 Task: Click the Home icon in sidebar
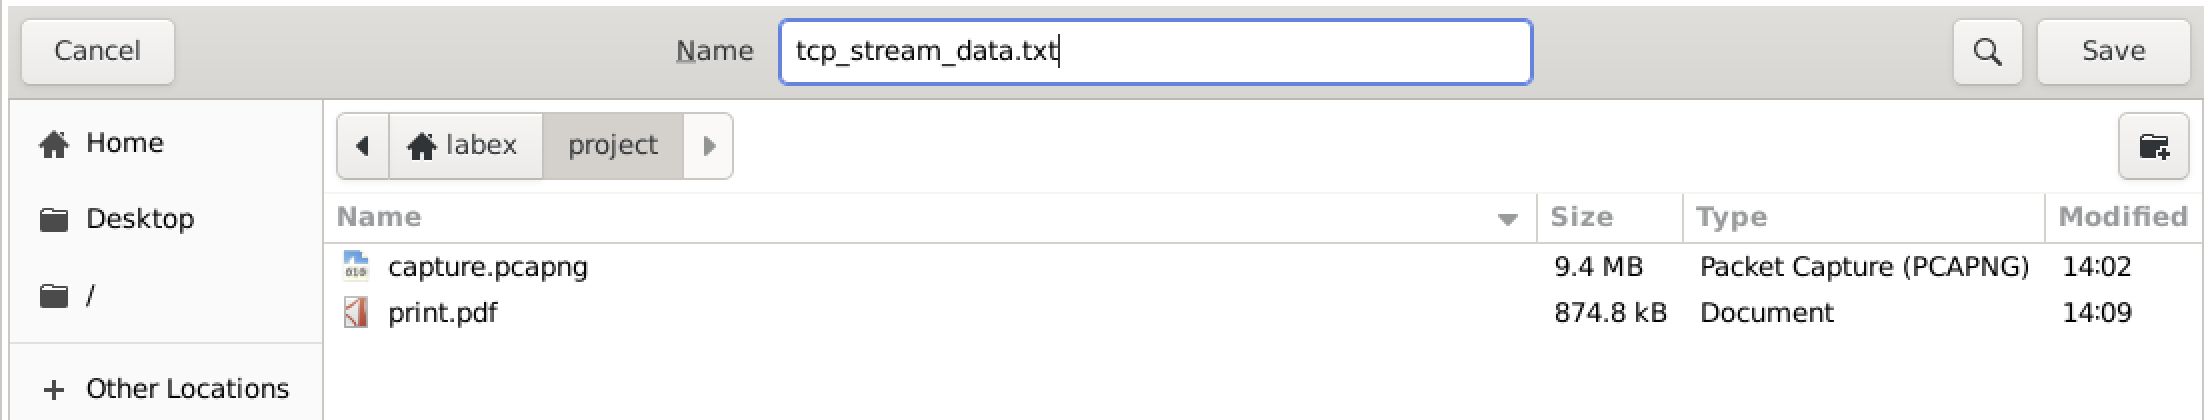point(54,144)
